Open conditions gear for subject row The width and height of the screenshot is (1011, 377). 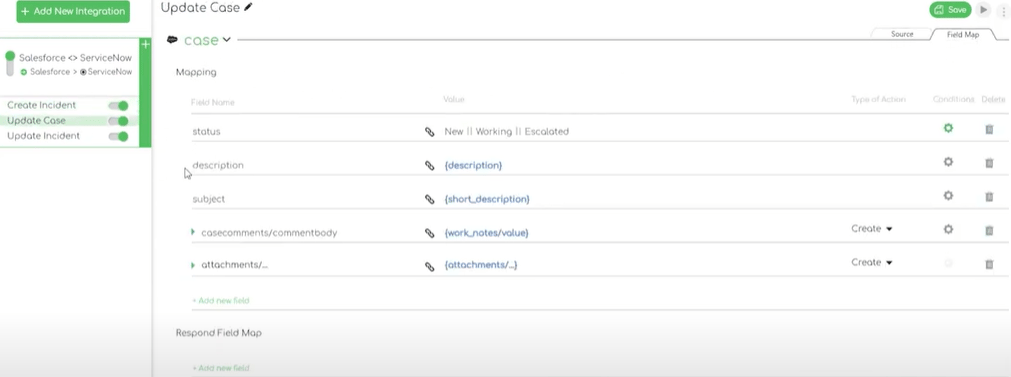tap(948, 195)
